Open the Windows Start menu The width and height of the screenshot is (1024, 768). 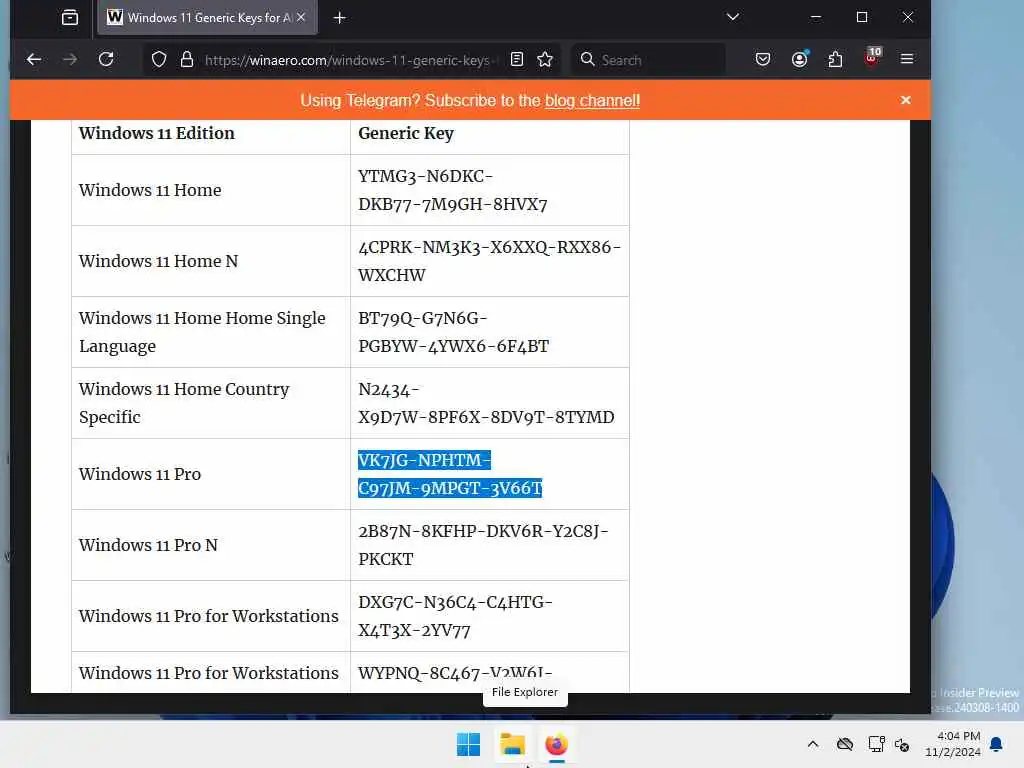(468, 744)
